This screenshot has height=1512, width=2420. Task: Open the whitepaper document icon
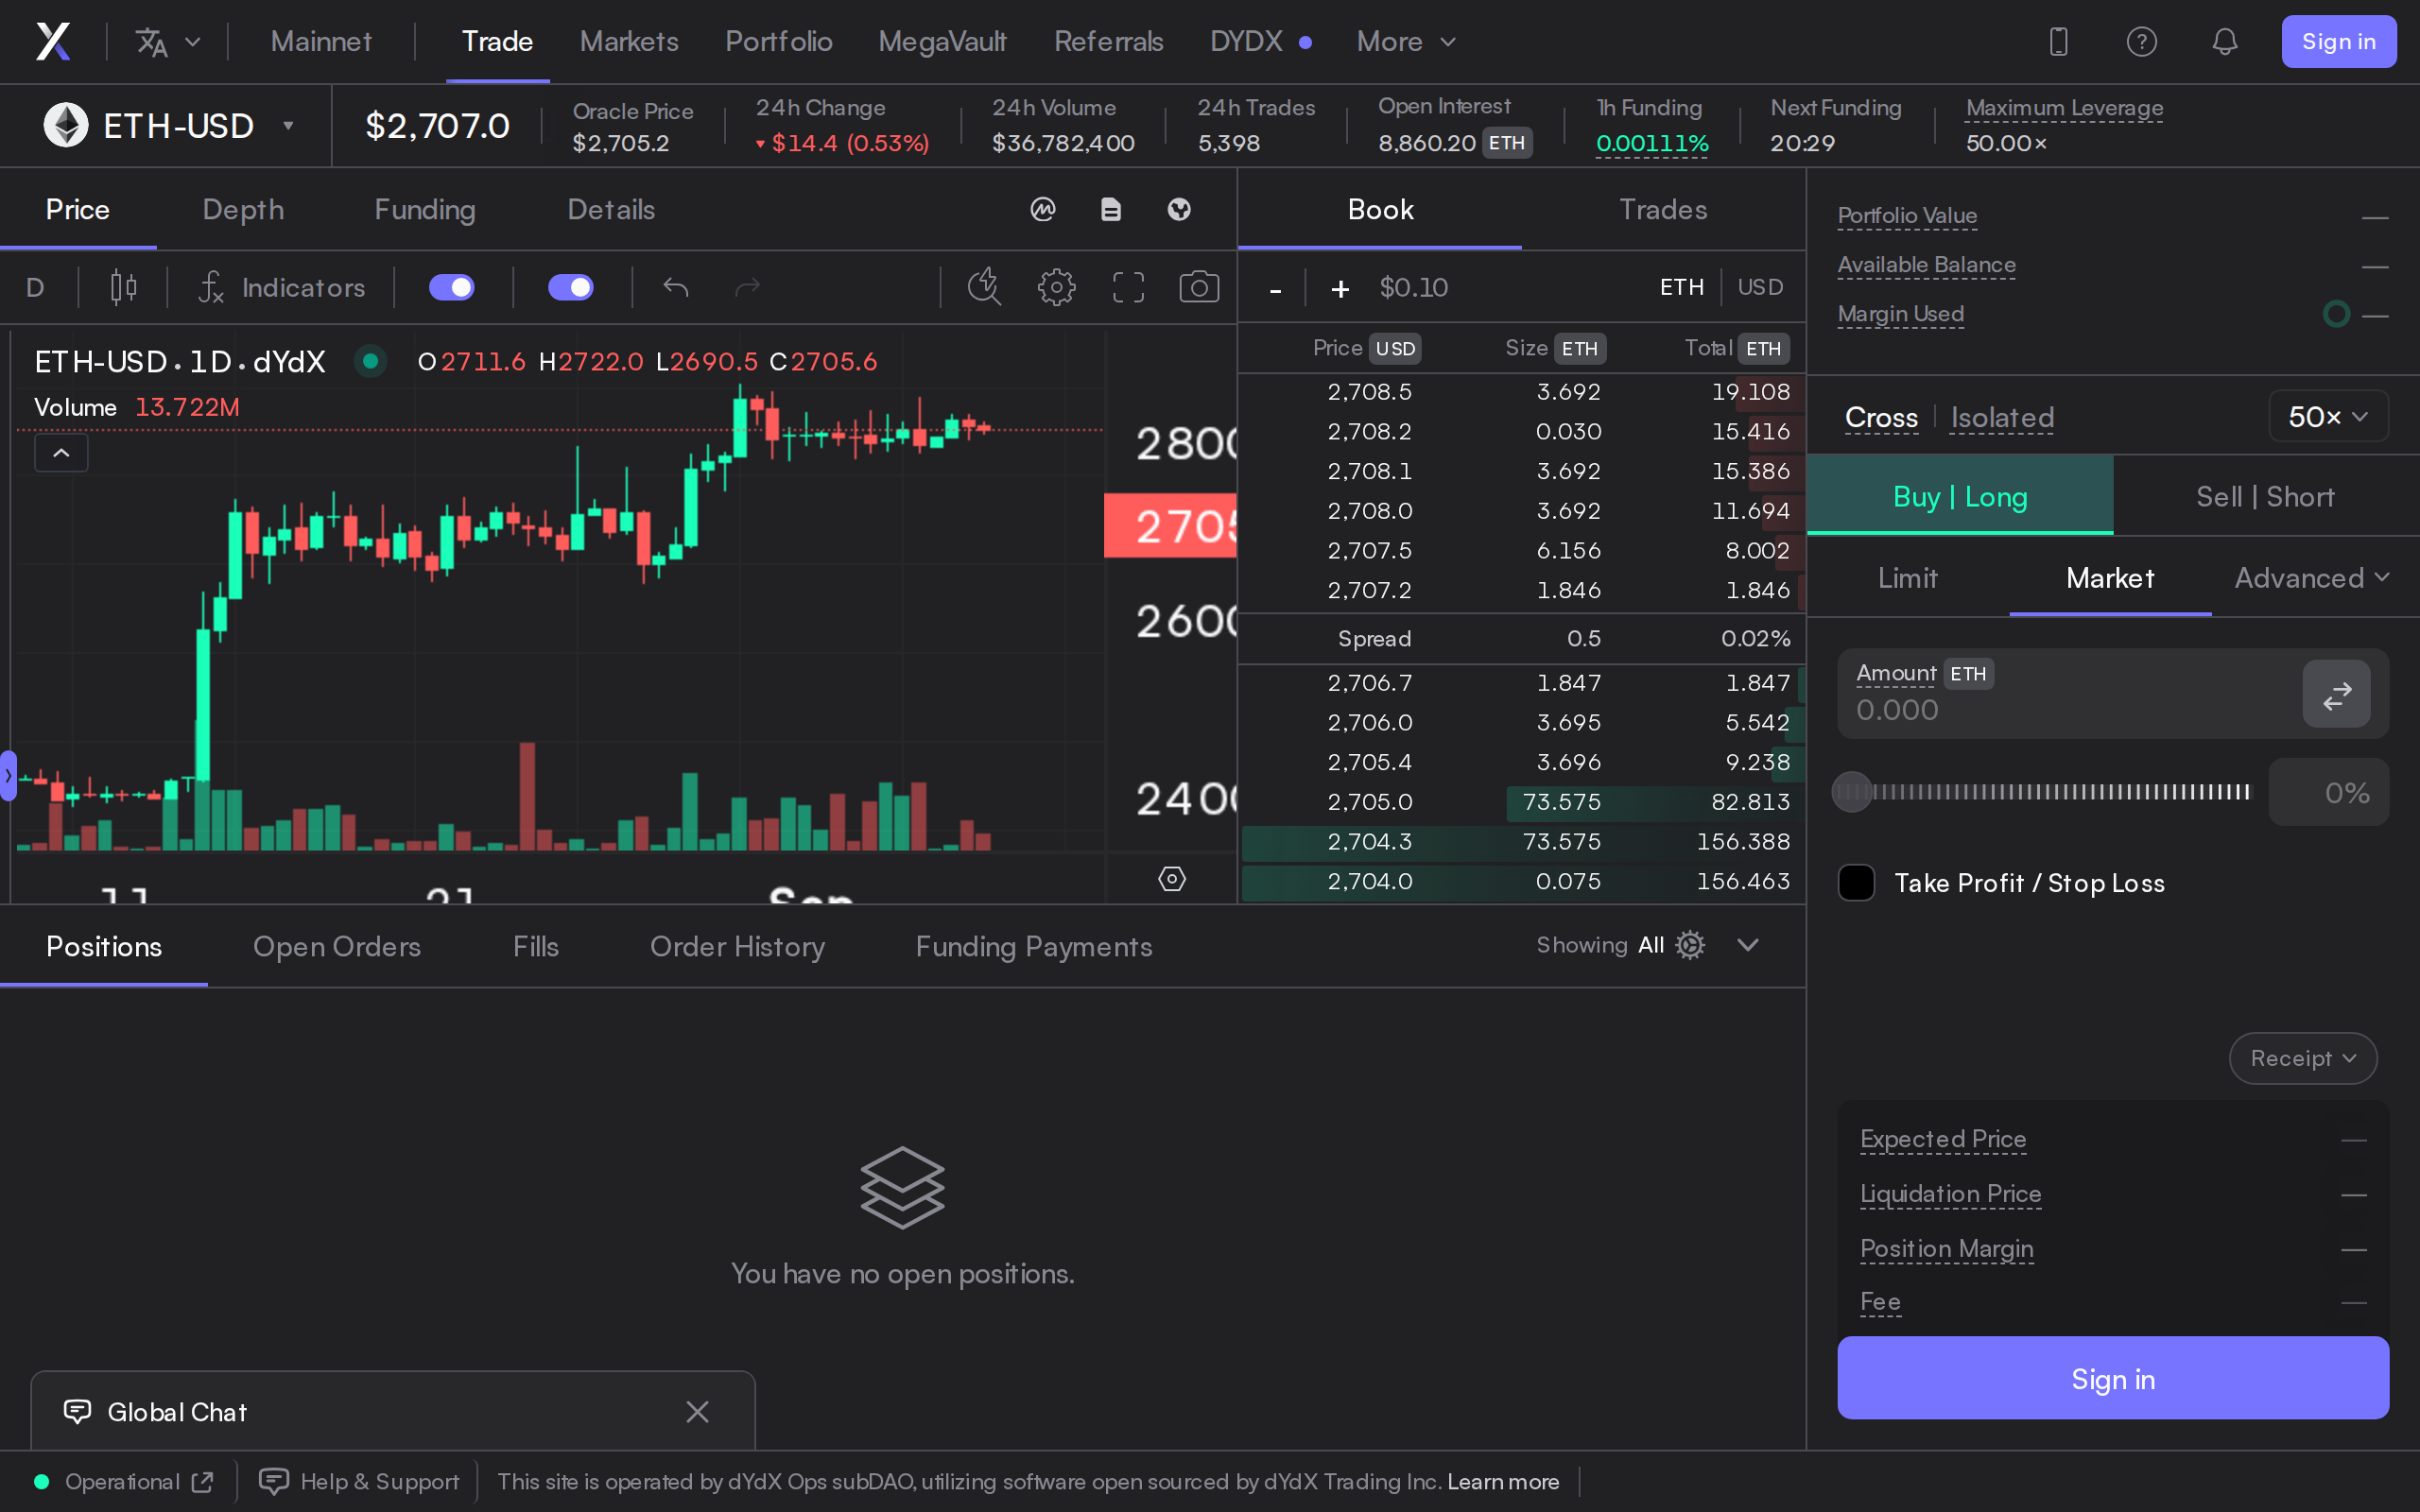pyautogui.click(x=1111, y=209)
